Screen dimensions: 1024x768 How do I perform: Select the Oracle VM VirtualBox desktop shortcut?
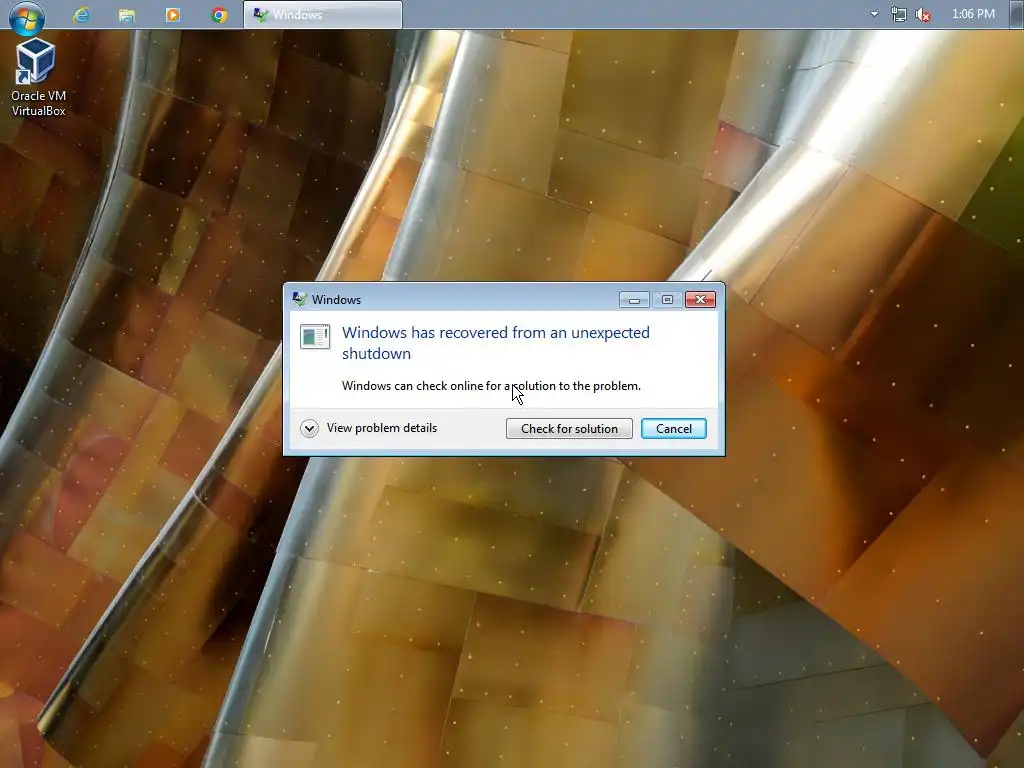pos(37,77)
